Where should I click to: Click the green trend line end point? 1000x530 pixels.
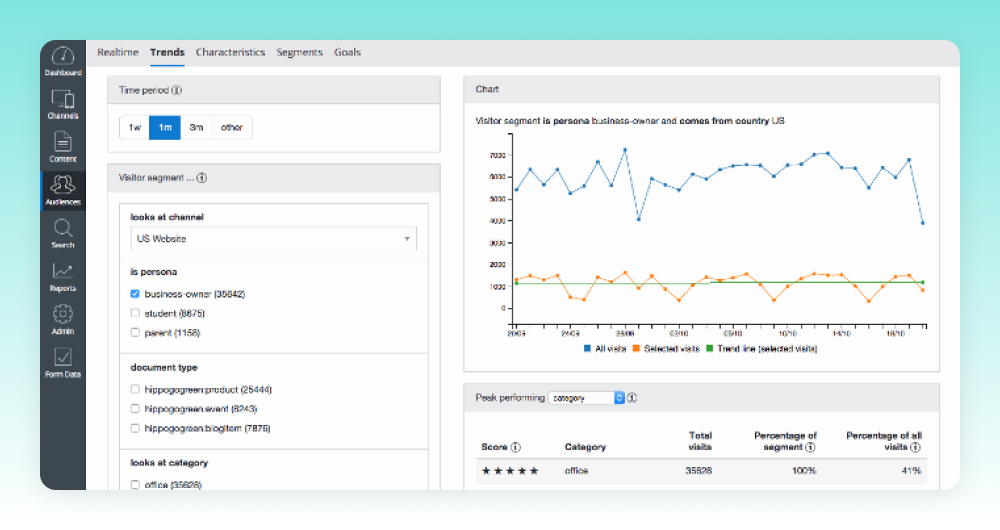point(923,283)
